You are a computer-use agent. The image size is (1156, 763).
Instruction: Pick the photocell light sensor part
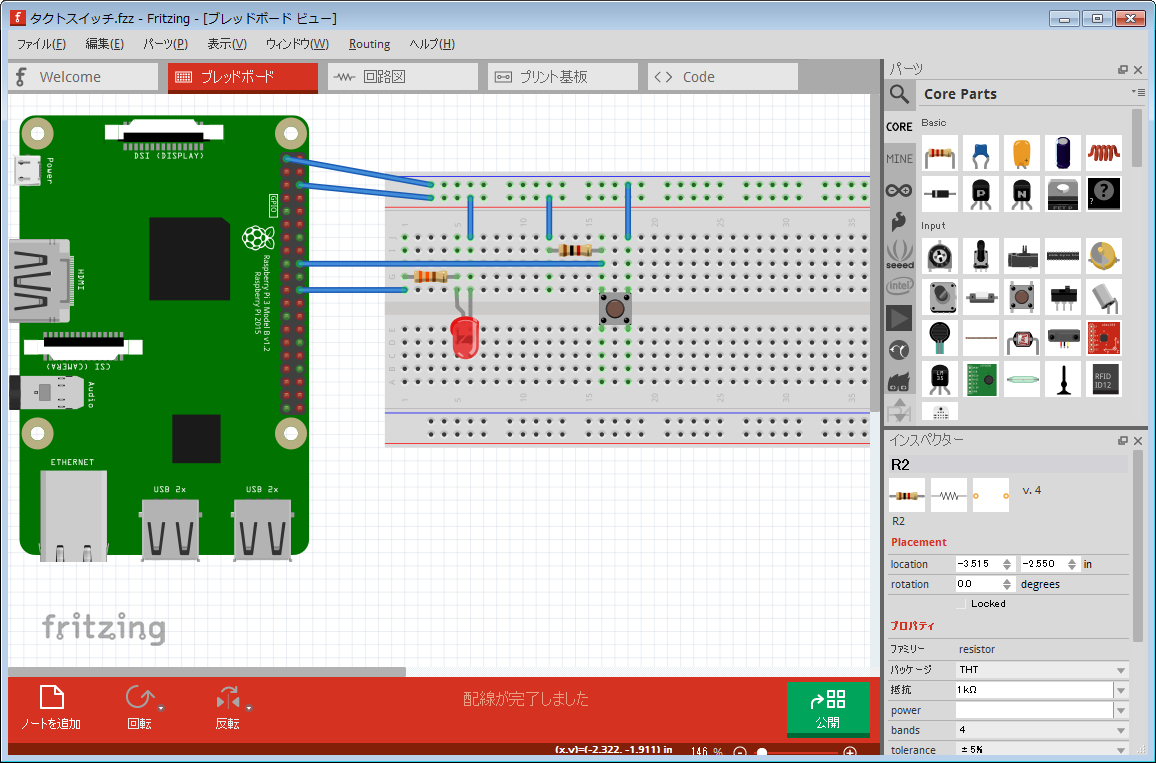[x=1022, y=338]
